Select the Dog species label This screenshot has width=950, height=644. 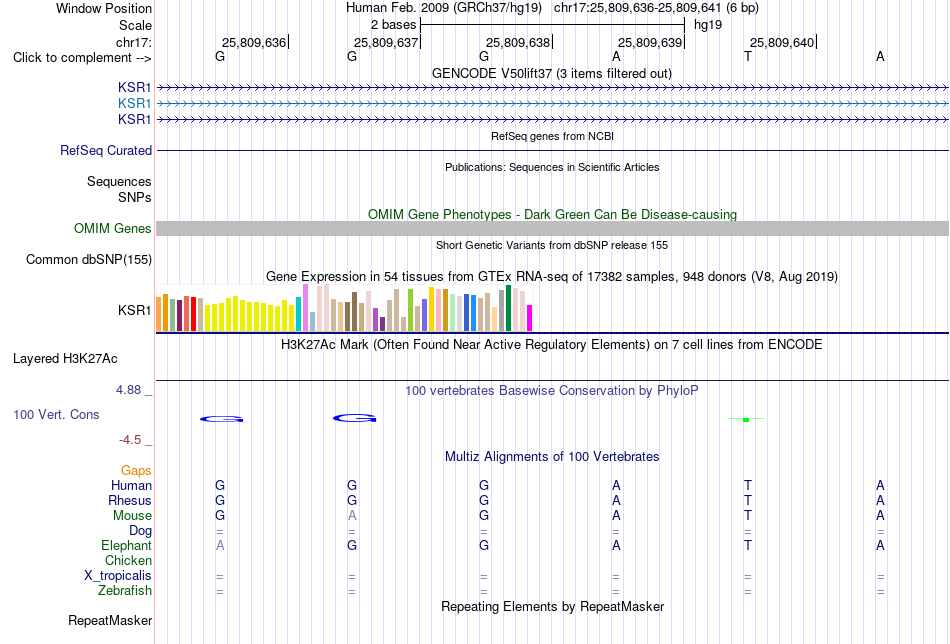click(x=140, y=531)
